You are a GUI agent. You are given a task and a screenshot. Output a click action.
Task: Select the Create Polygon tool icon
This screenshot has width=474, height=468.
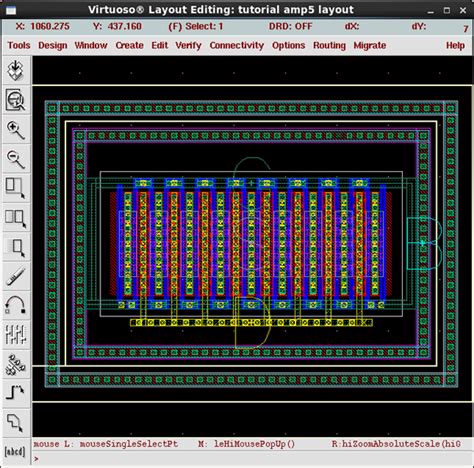tap(15, 422)
